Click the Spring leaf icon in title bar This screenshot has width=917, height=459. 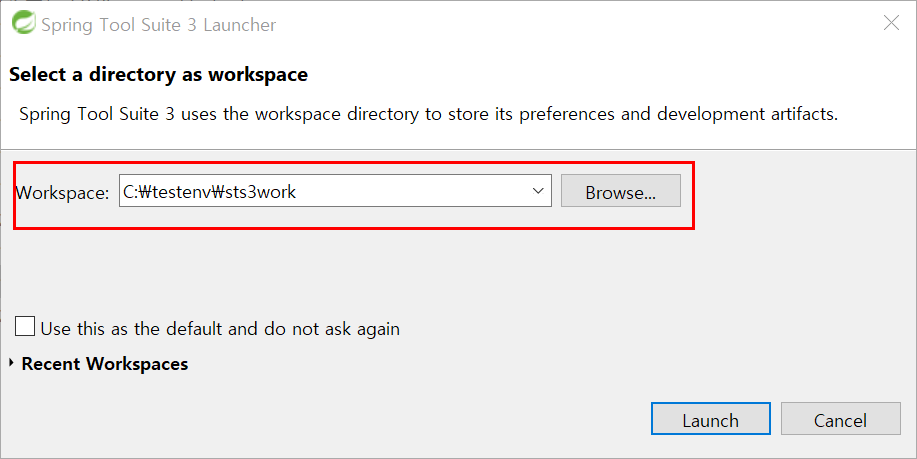23,23
